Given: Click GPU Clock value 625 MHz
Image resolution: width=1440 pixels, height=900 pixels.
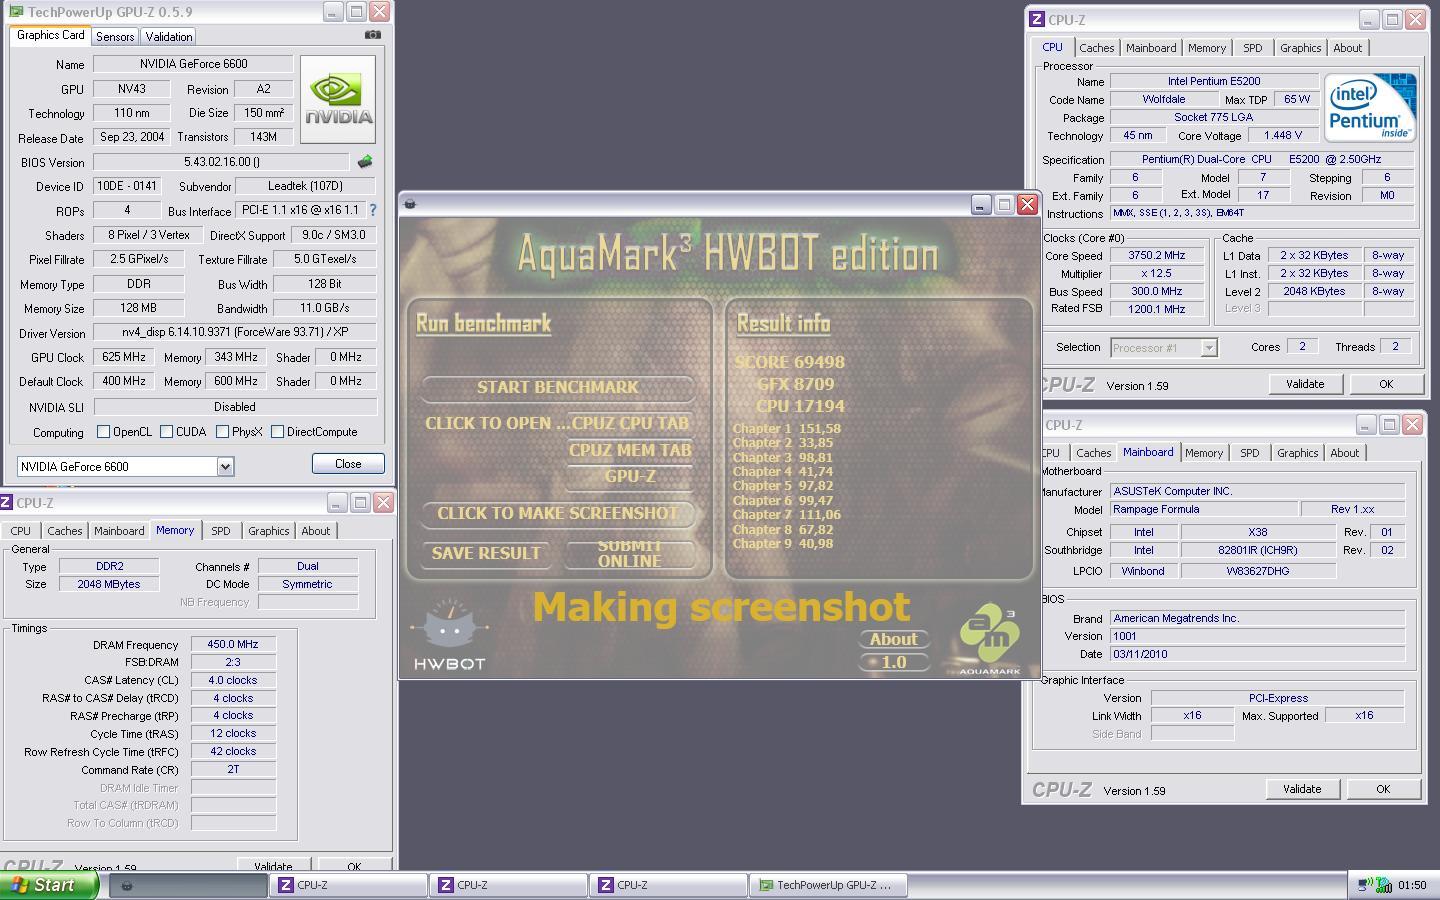Looking at the screenshot, I should coord(123,357).
